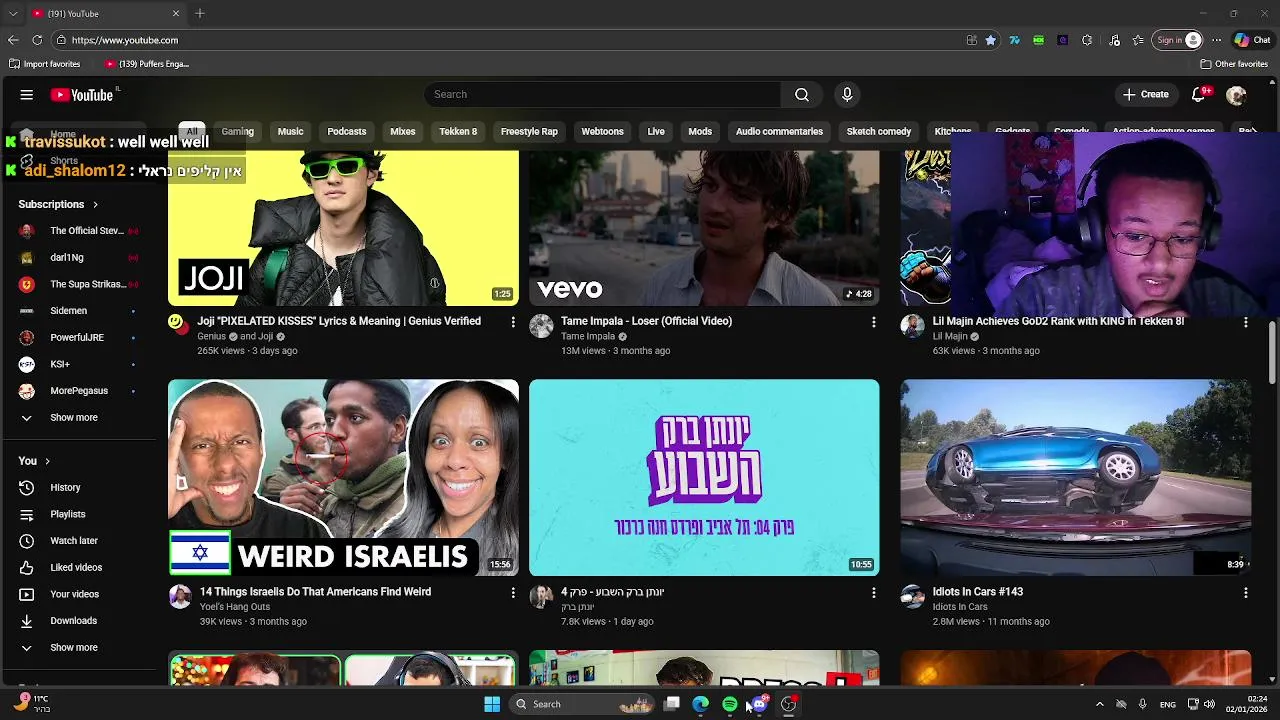The width and height of the screenshot is (1280, 720).
Task: Open the new tab plus button
Action: (x=200, y=13)
